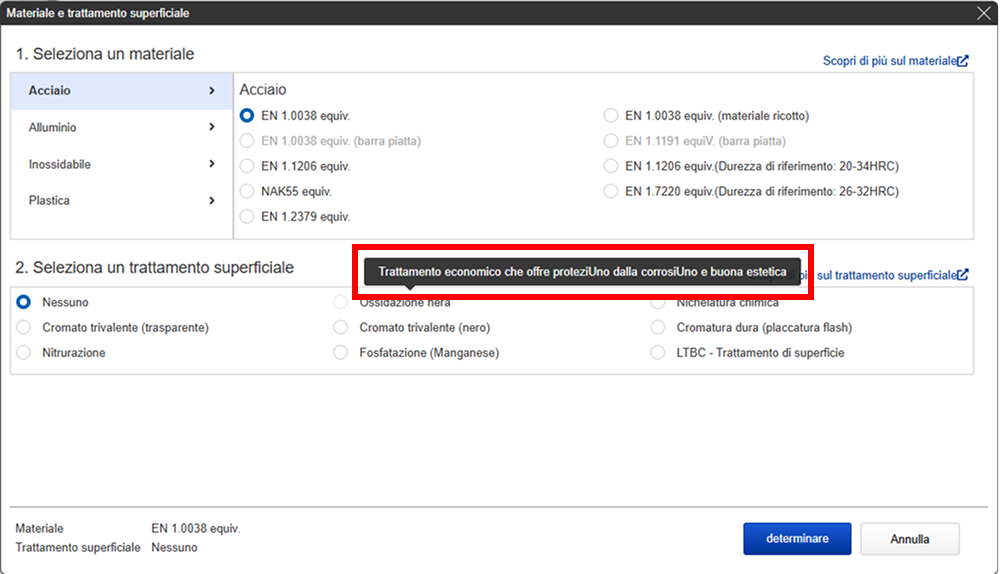Click the chevron arrow next to Plastica
The width and height of the screenshot is (1000, 574).
[212, 200]
